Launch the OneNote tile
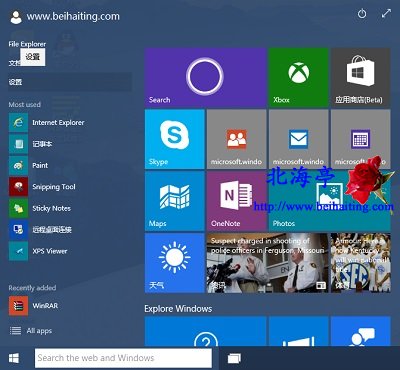Screen dimensions: 400x370 236,201
